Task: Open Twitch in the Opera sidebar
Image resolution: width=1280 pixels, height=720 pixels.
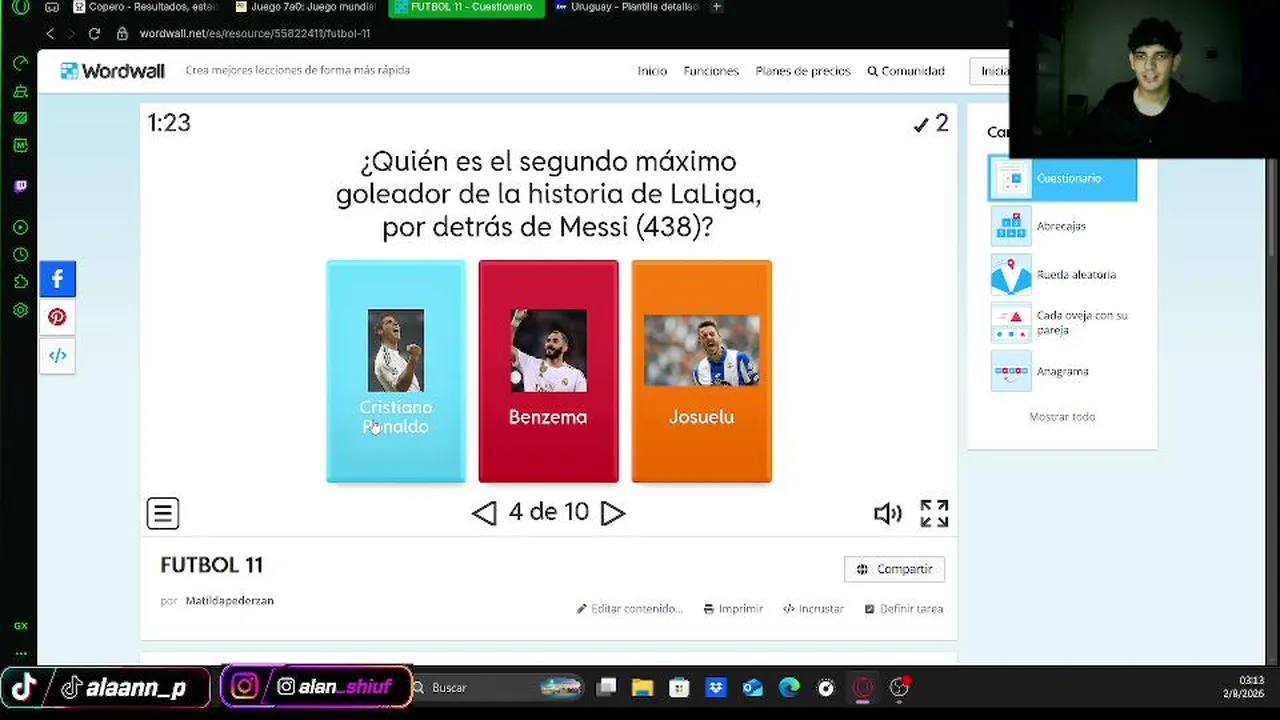Action: pyautogui.click(x=20, y=186)
